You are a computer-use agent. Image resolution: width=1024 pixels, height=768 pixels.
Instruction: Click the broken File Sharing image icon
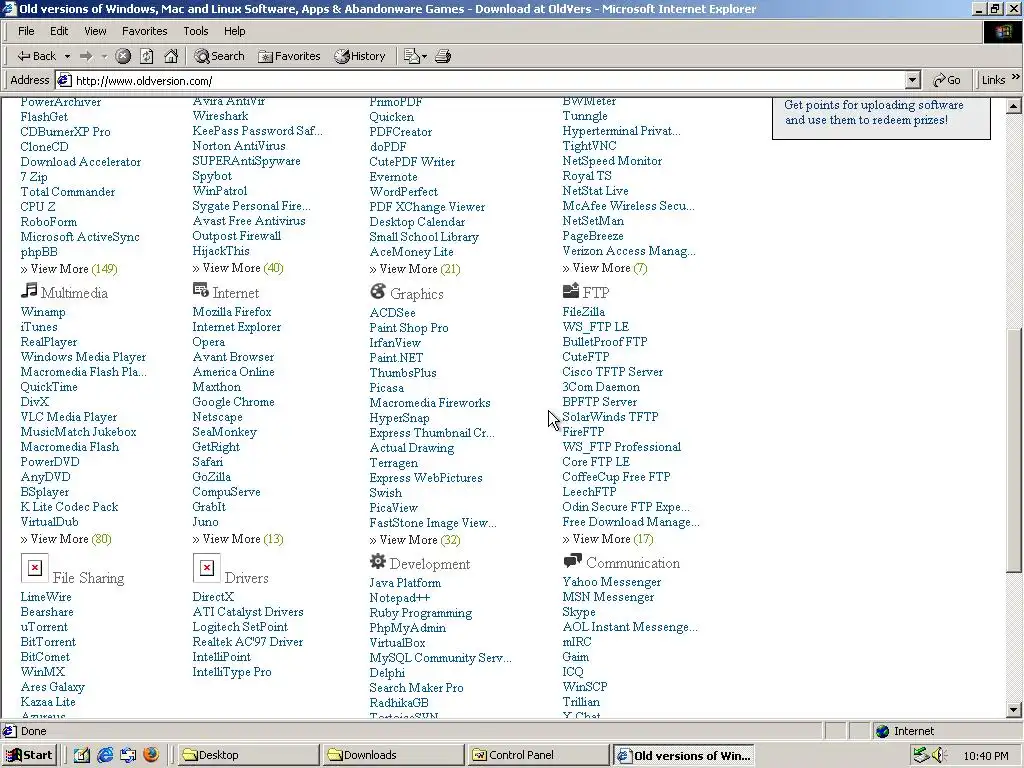35,568
